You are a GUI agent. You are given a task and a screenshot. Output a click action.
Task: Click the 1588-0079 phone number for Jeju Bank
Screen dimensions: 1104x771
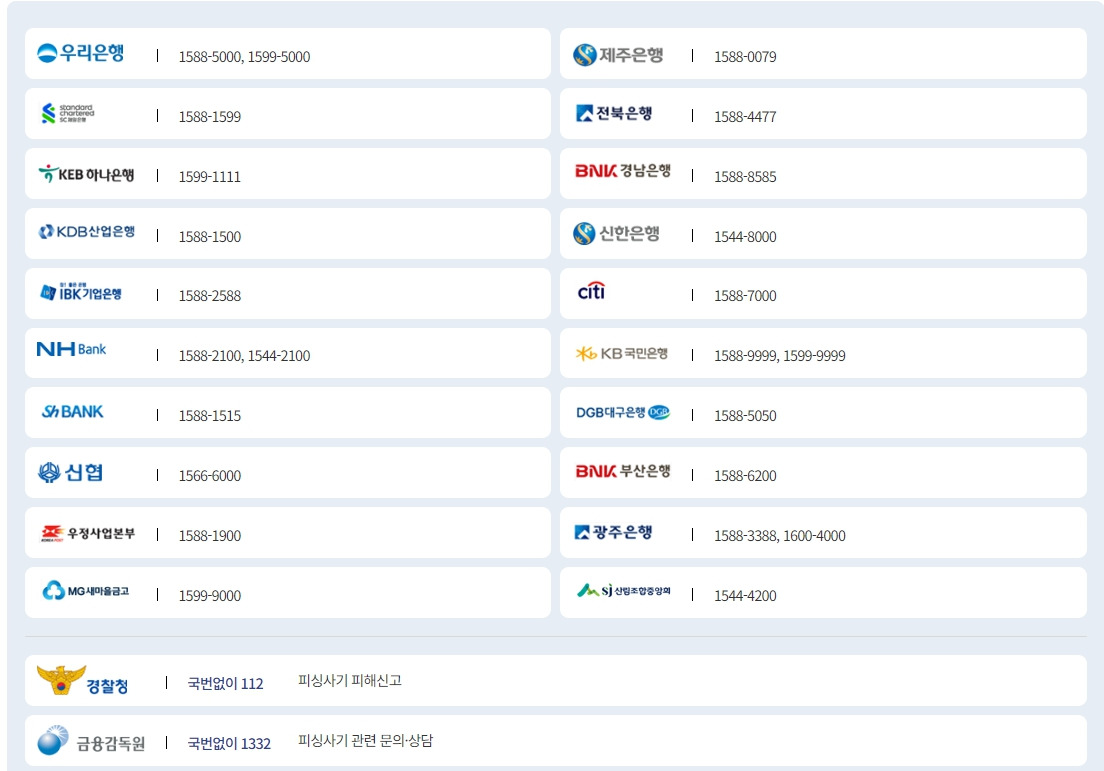click(x=744, y=54)
